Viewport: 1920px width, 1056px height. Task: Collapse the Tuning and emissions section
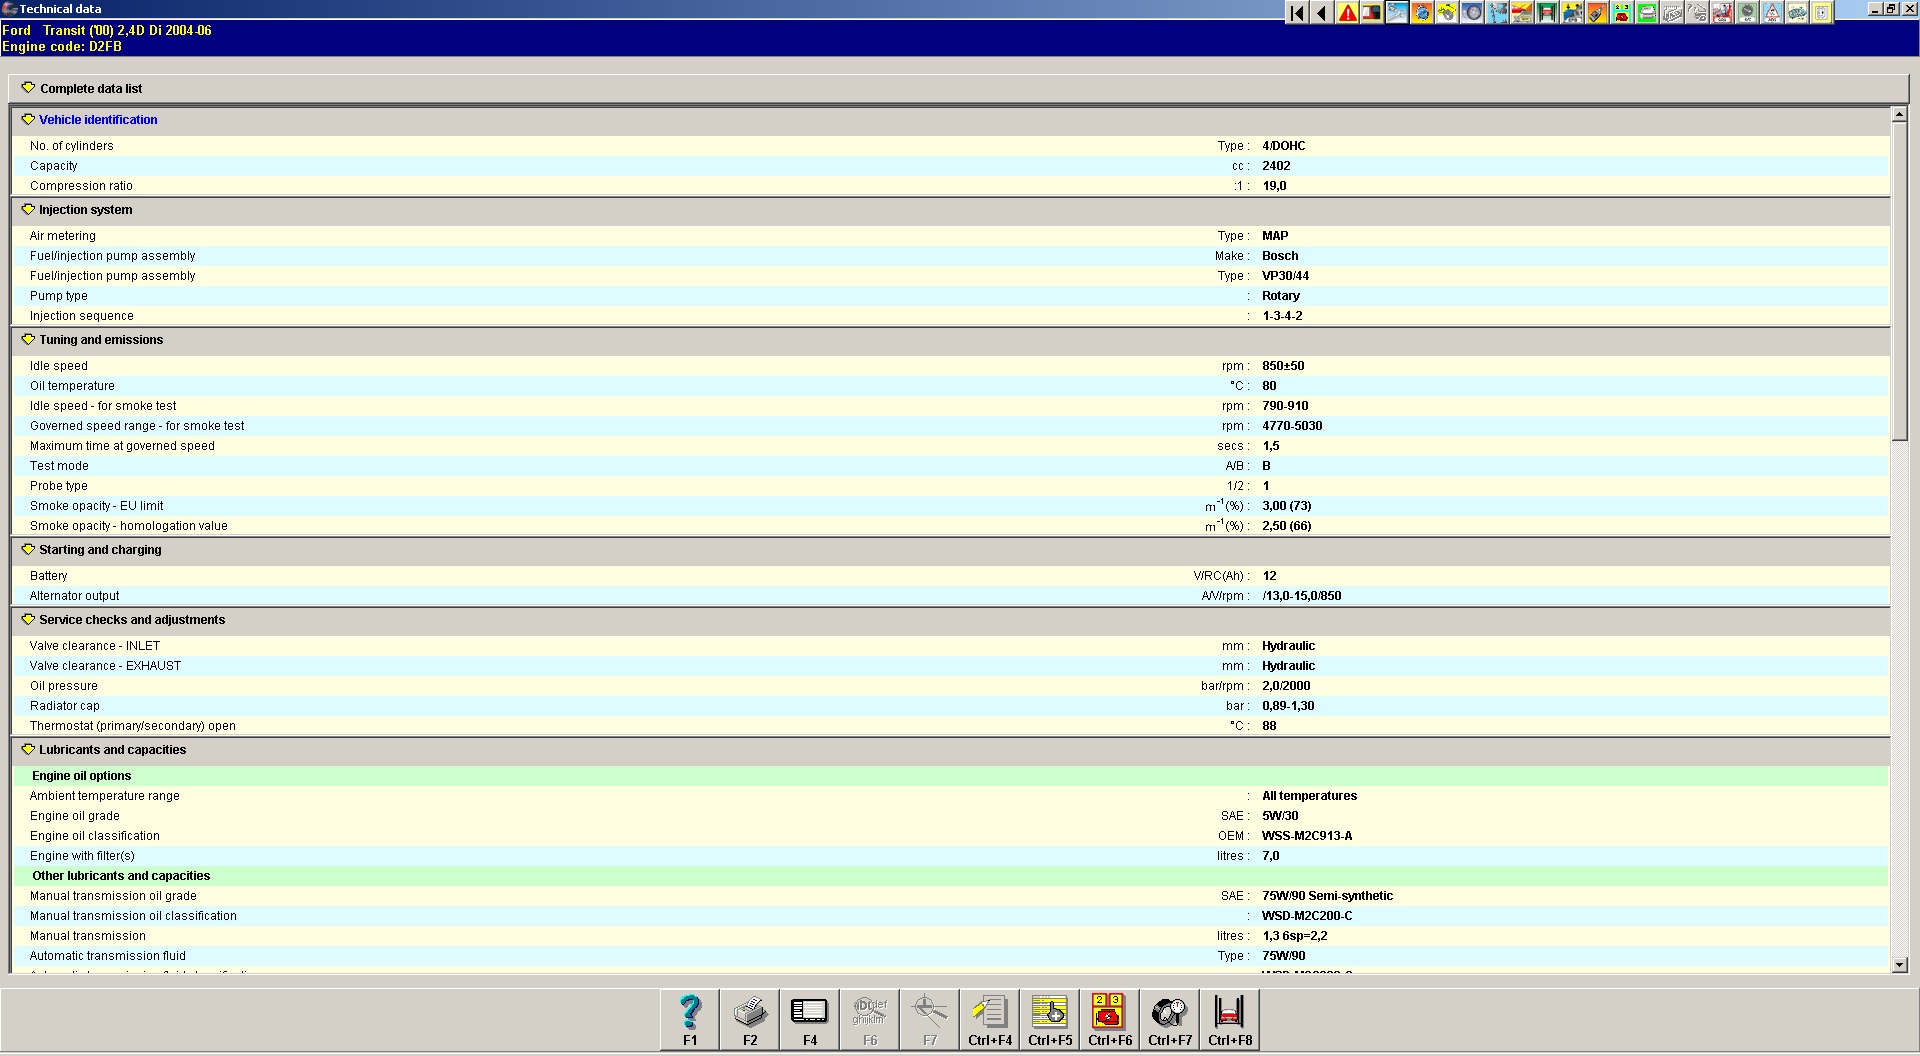tap(28, 340)
